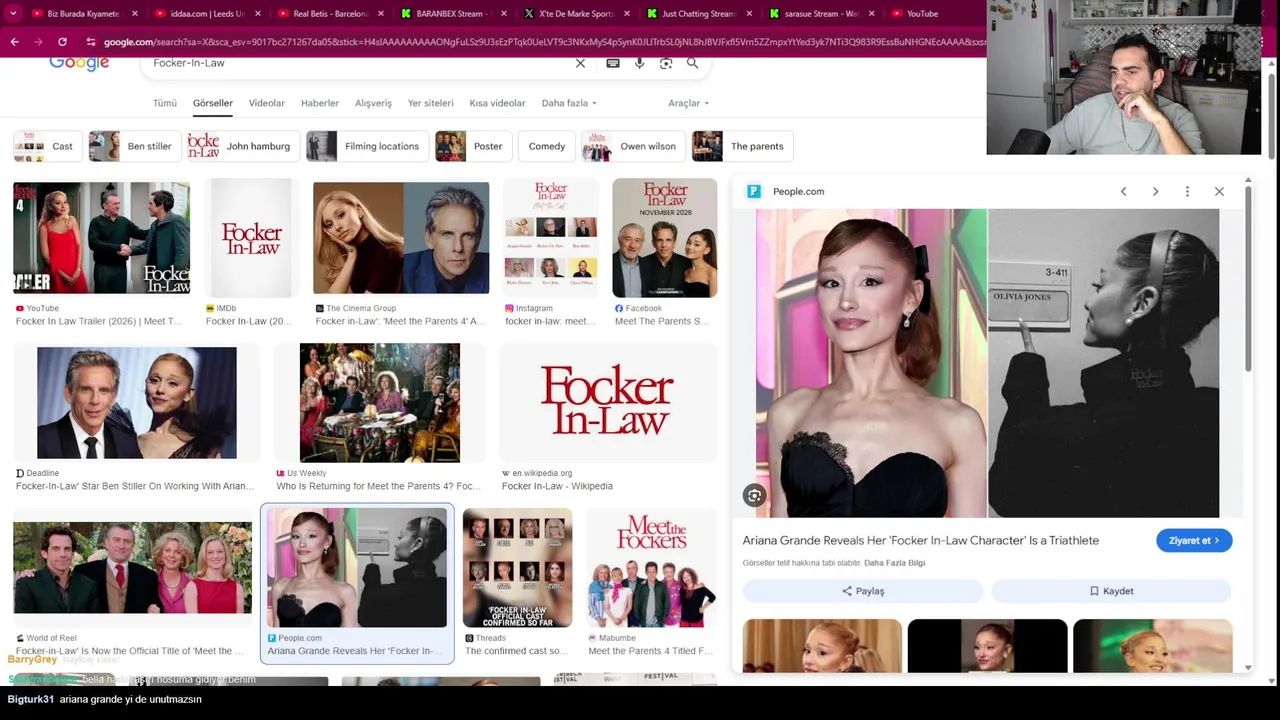1280x720 pixels.
Task: Open the Alışveriş tab
Action: pyautogui.click(x=374, y=103)
